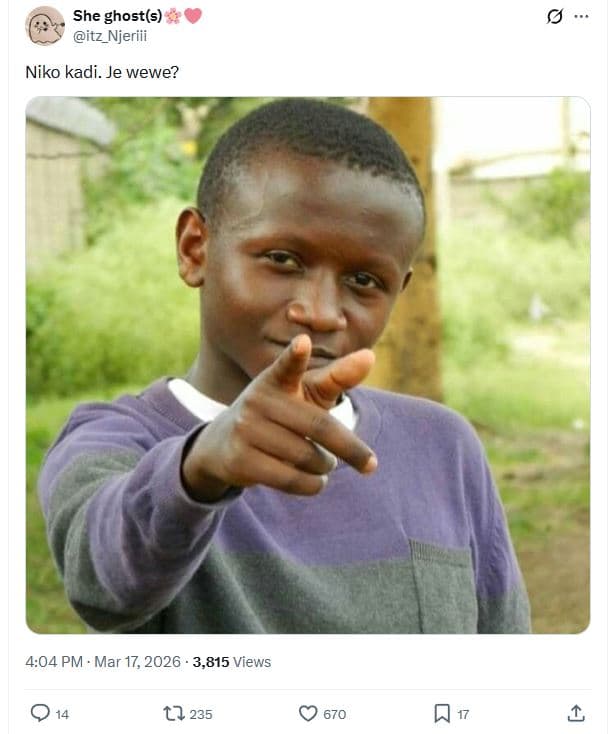This screenshot has height=734, width=613.
Task: Click the 235 reposts count
Action: click(201, 714)
